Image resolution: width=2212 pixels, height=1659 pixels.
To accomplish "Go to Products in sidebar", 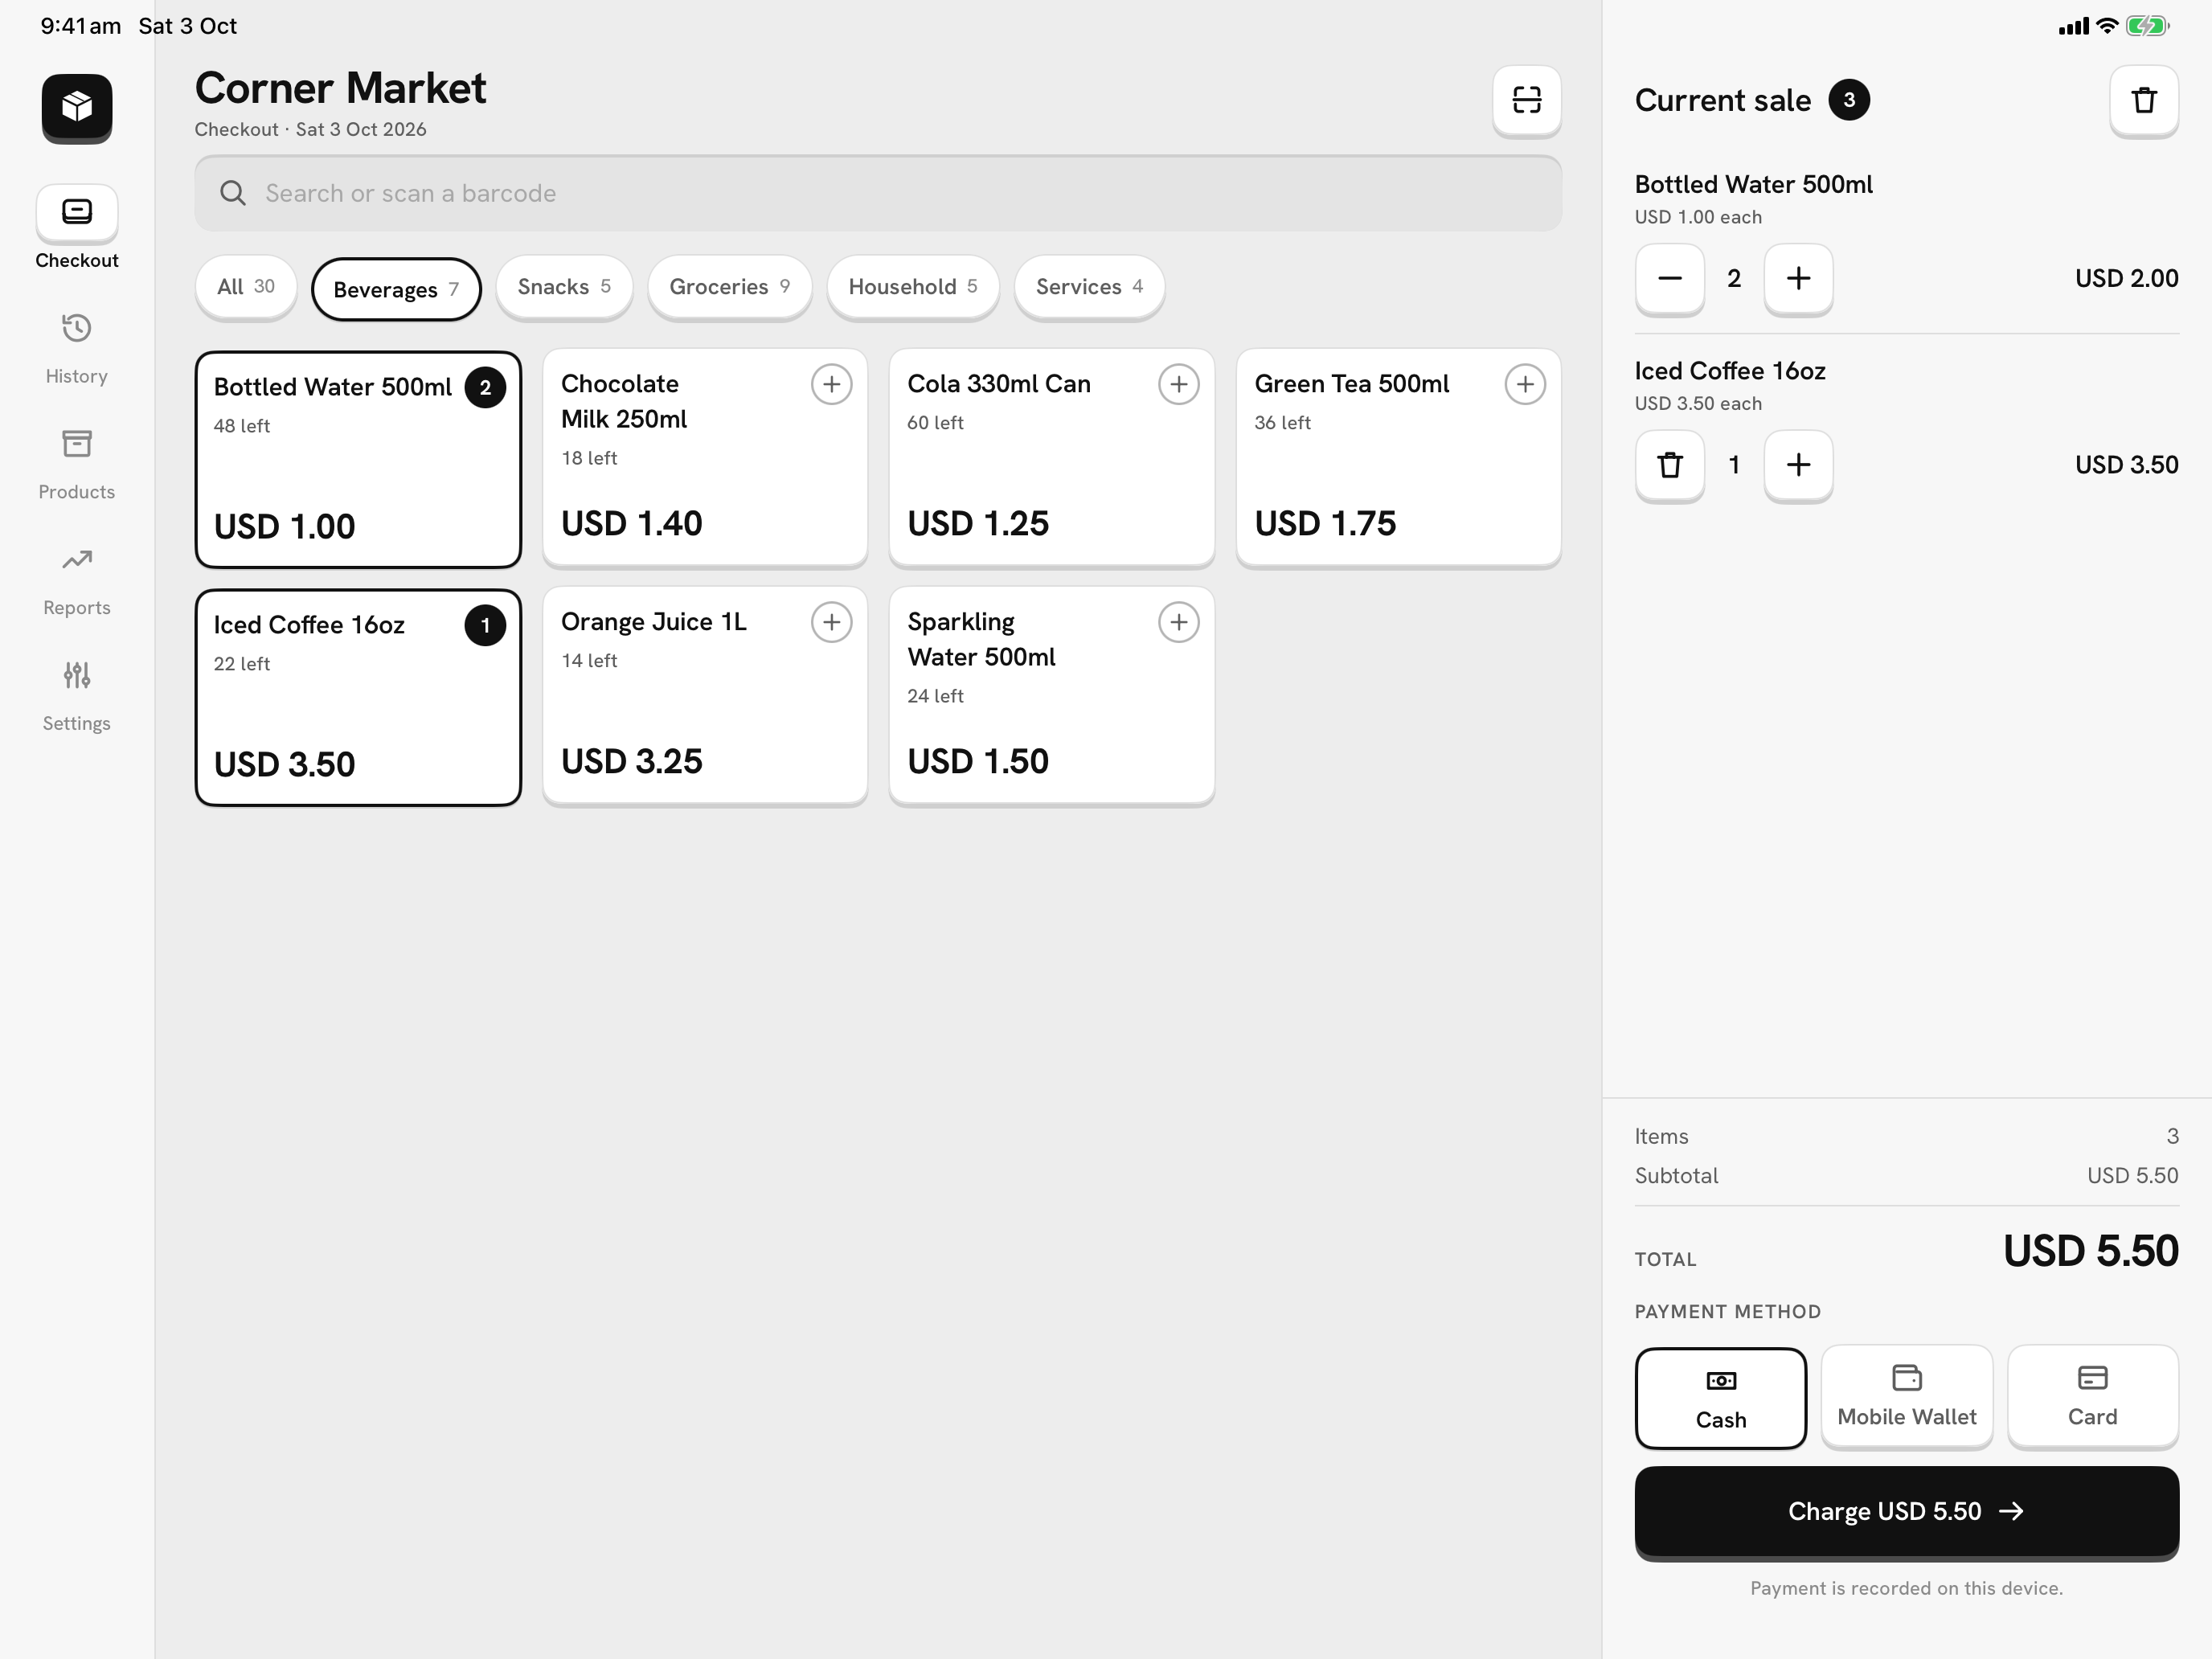I will [x=77, y=464].
